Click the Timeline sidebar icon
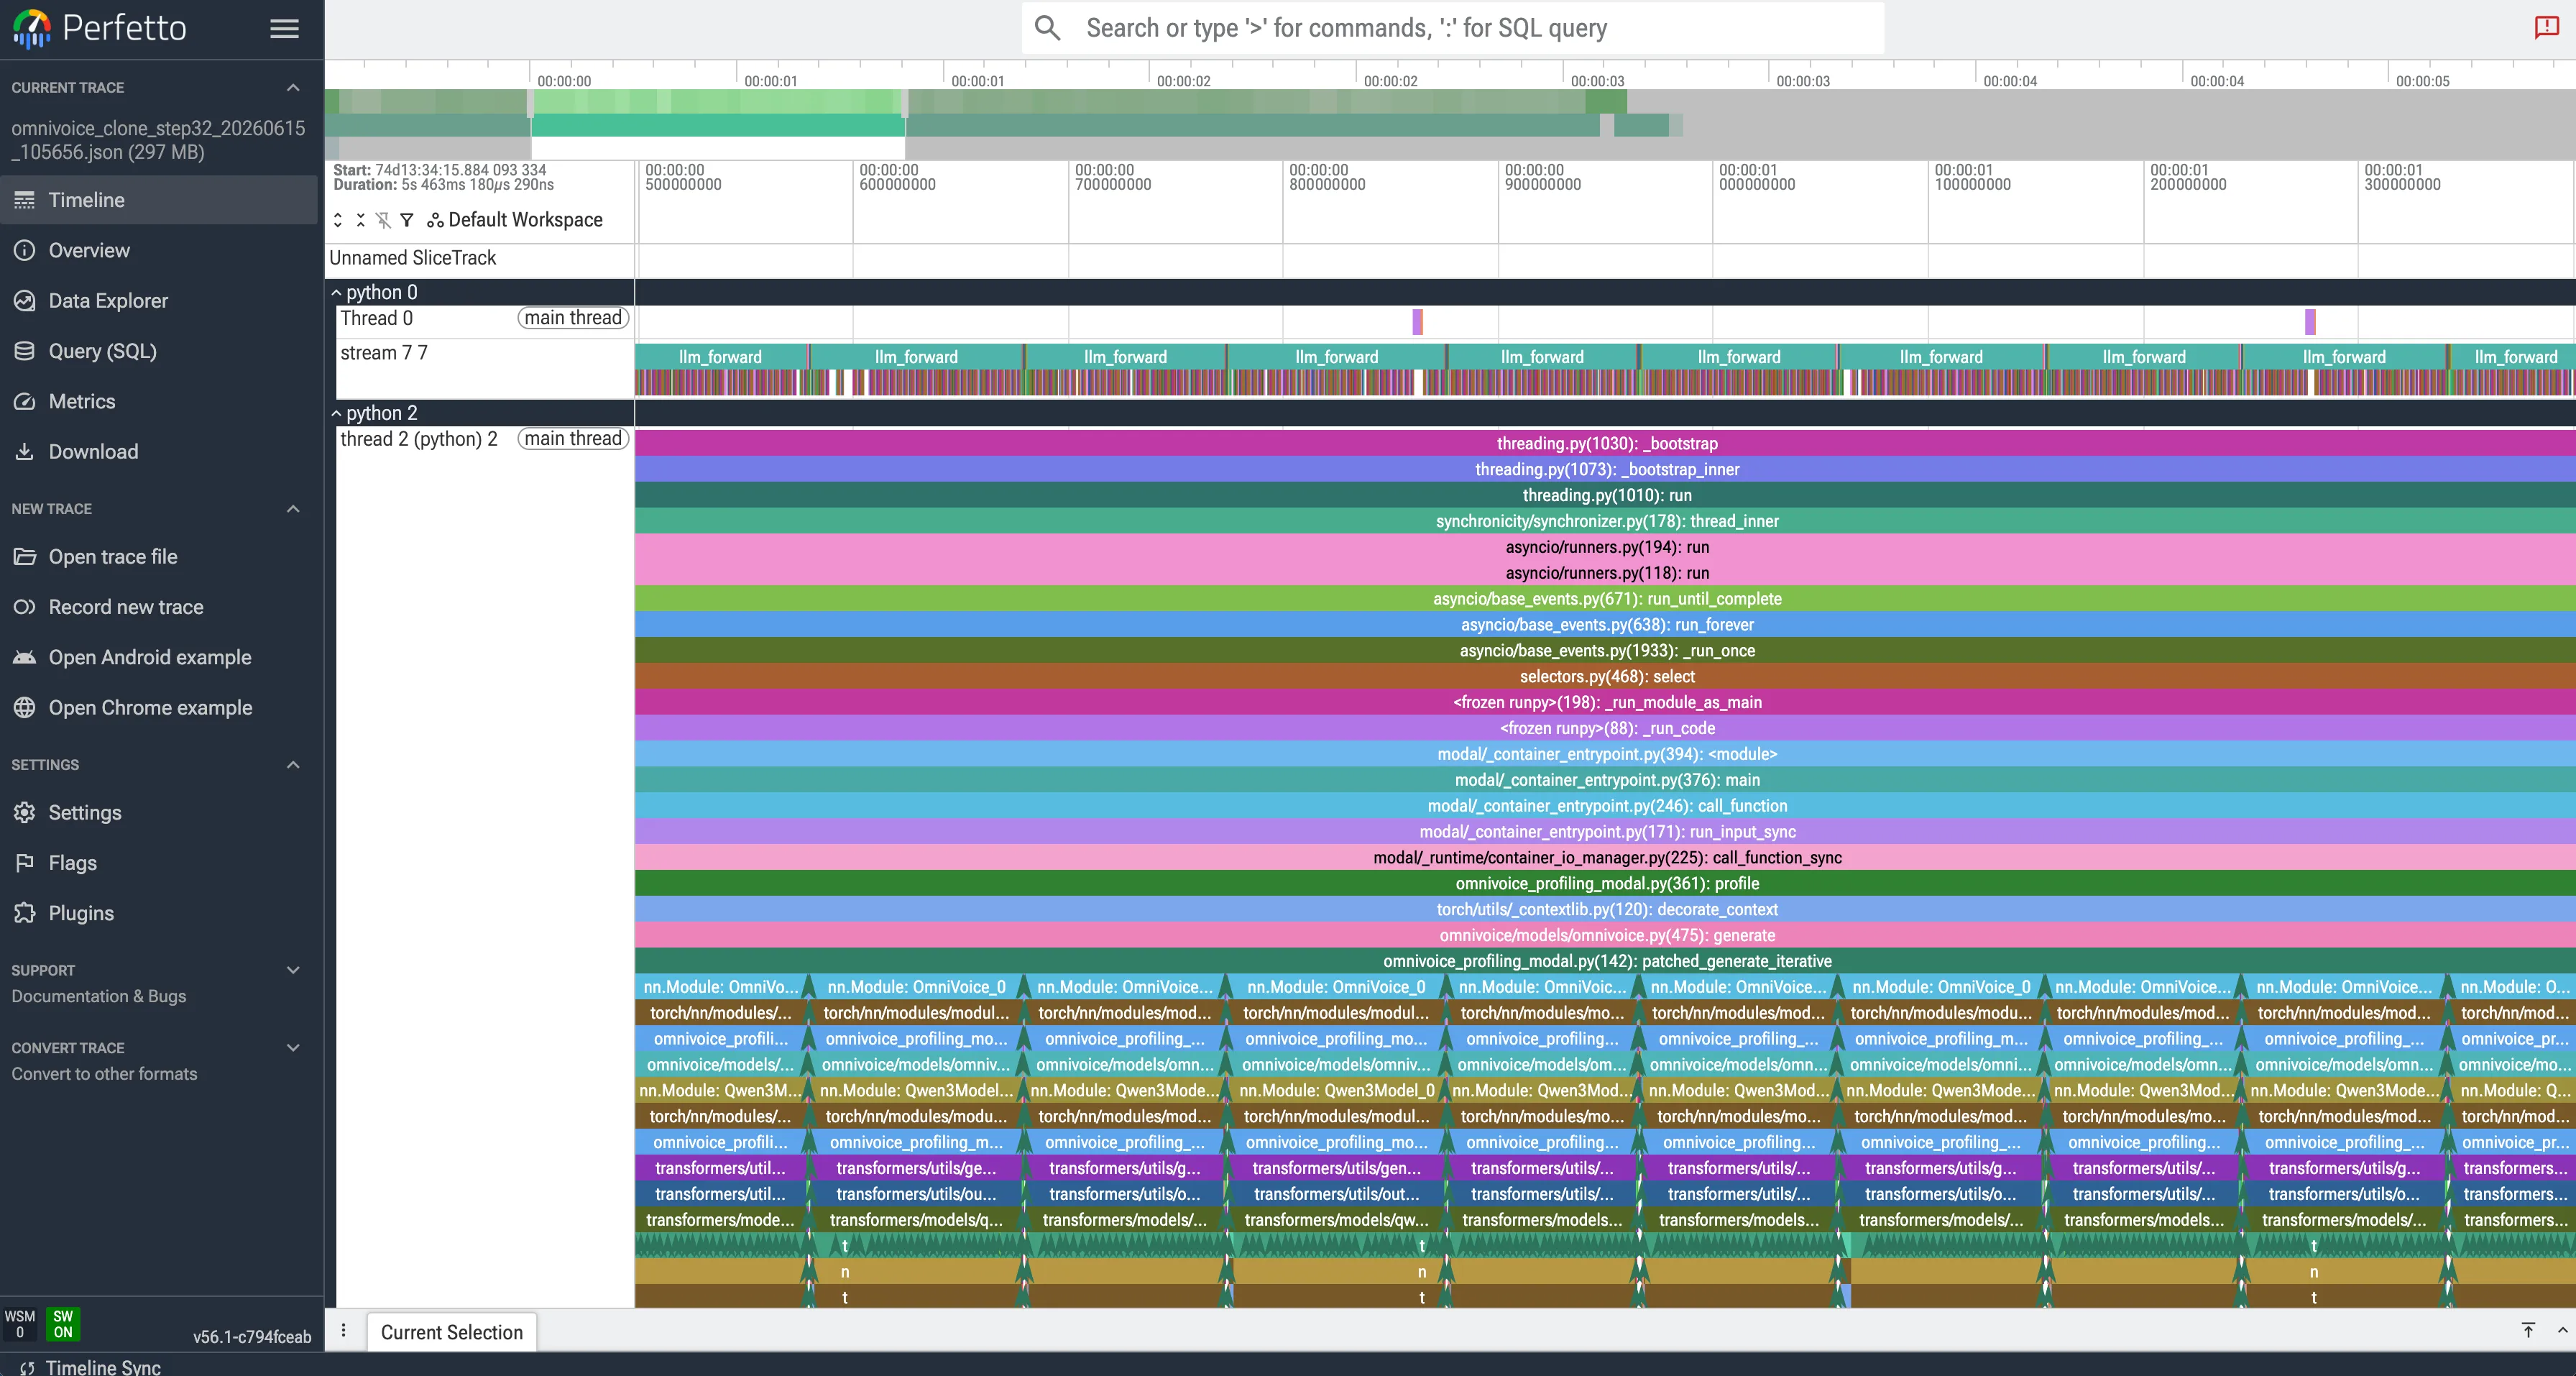Image resolution: width=2576 pixels, height=1376 pixels. click(25, 200)
